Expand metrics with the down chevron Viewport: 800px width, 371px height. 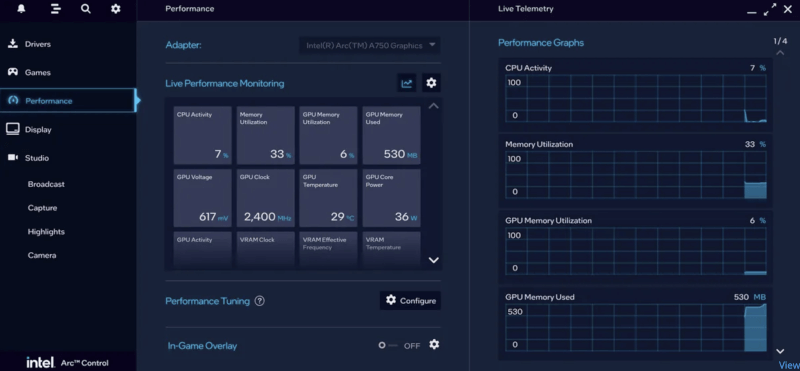pos(434,260)
